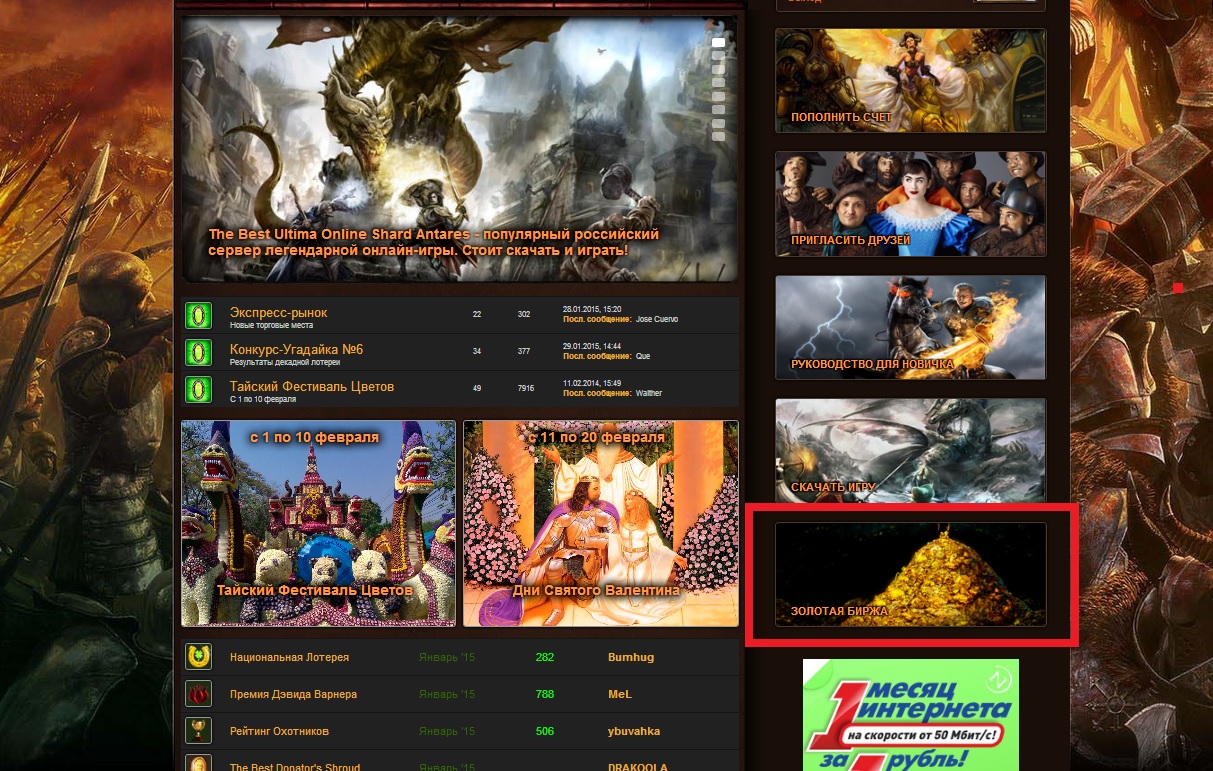Screen dimensions: 1213x771
Task: Click the horseshoe icon of Национальная Лотерея
Action: pos(198,657)
